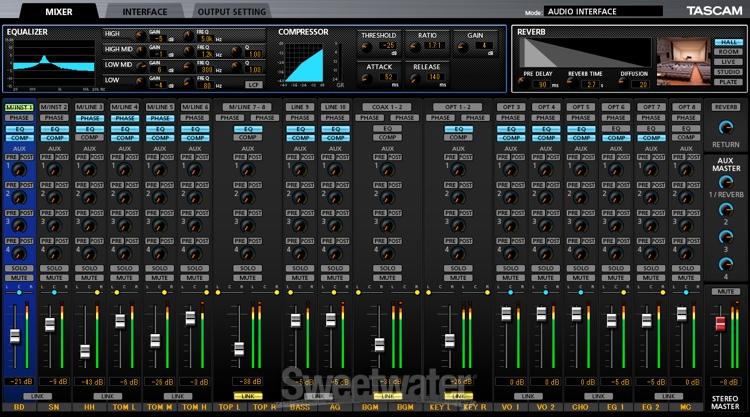Image resolution: width=750 pixels, height=417 pixels.
Task: Select LIVE reverb type
Action: point(728,62)
